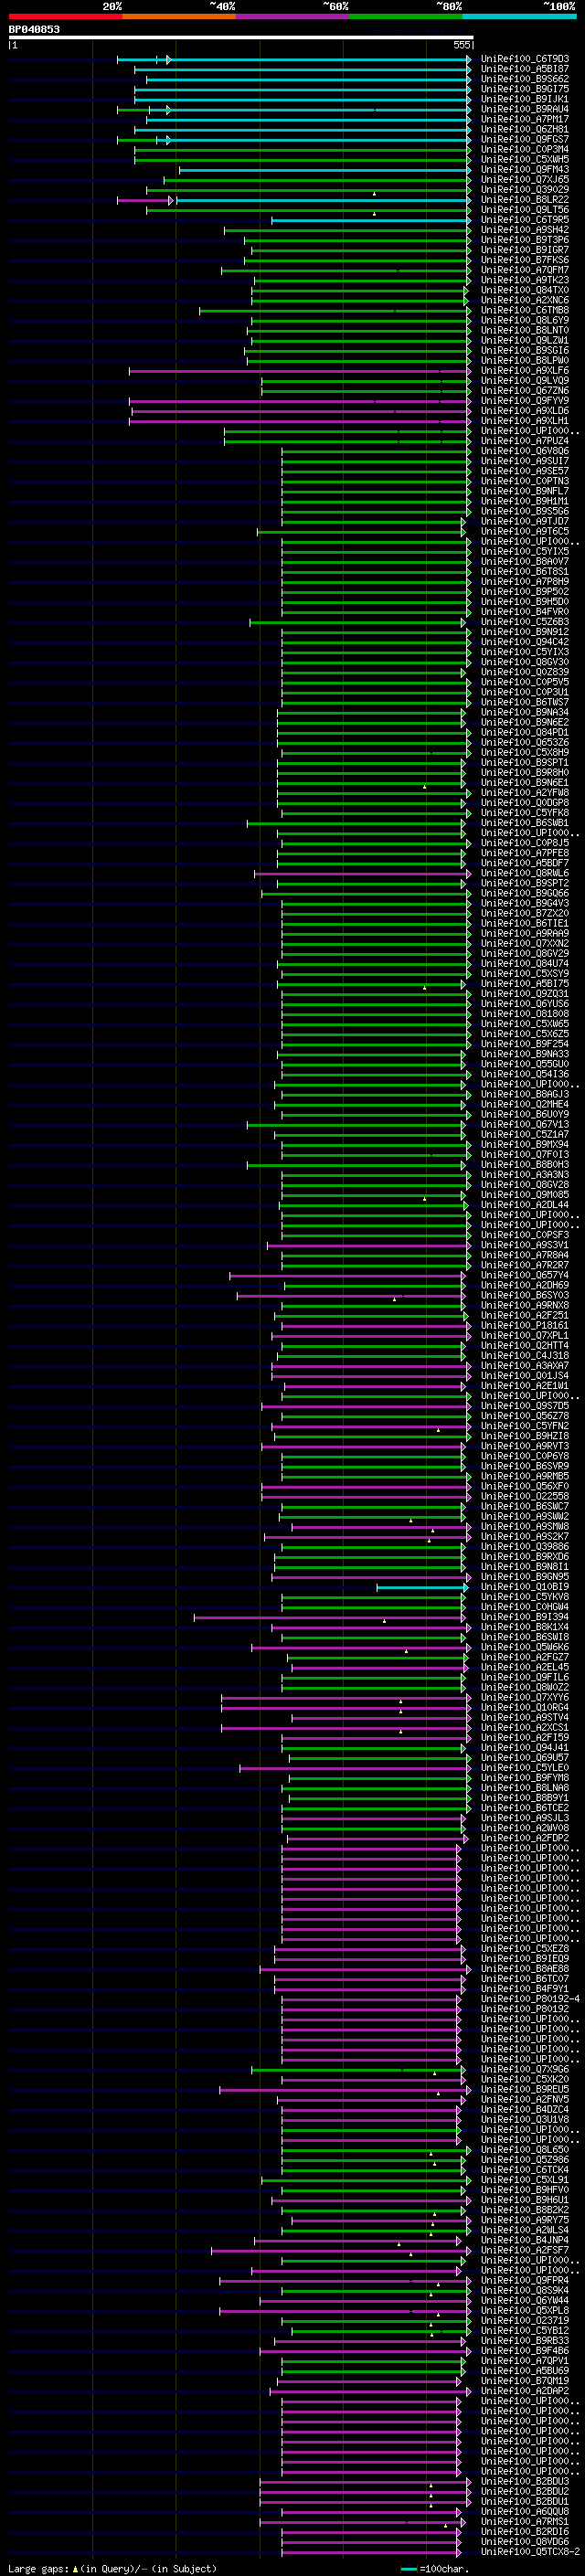Select hit UniRef100_C6TCK4
Viewport: 585px width, 2576px height.
click(x=524, y=2170)
